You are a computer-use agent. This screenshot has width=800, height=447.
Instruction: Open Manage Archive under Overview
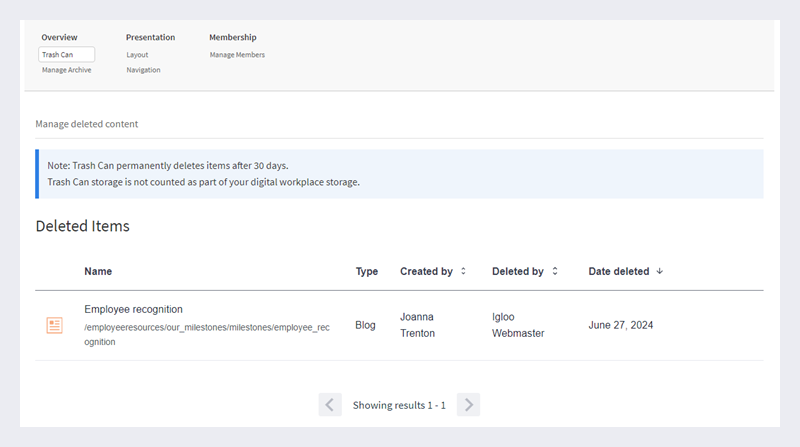(x=66, y=70)
